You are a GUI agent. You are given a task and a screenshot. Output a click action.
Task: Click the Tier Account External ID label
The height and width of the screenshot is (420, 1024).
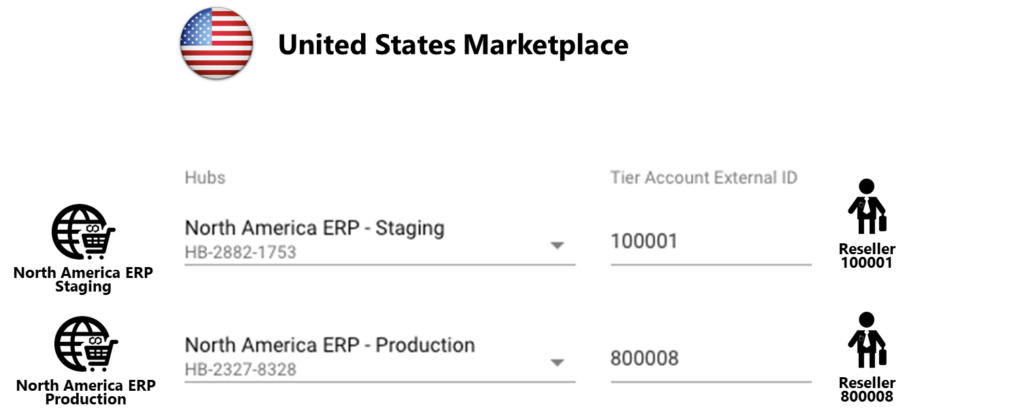click(x=704, y=178)
